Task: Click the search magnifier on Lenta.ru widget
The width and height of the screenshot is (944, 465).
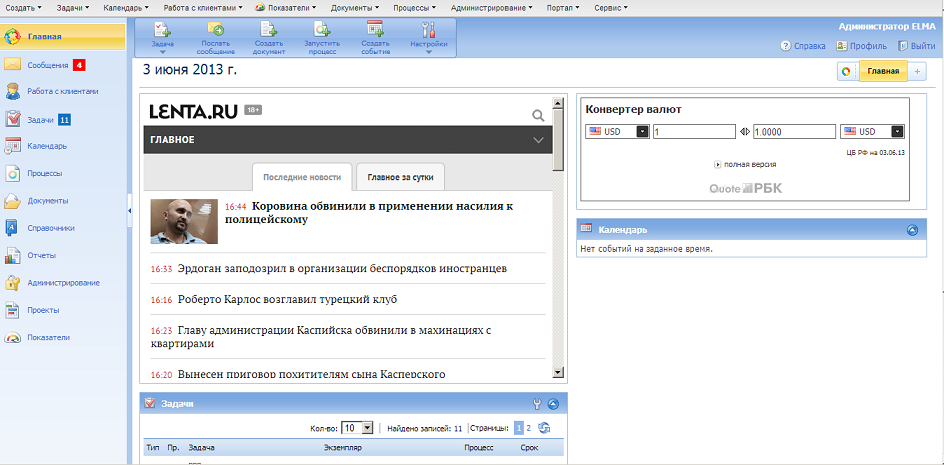Action: click(x=538, y=115)
